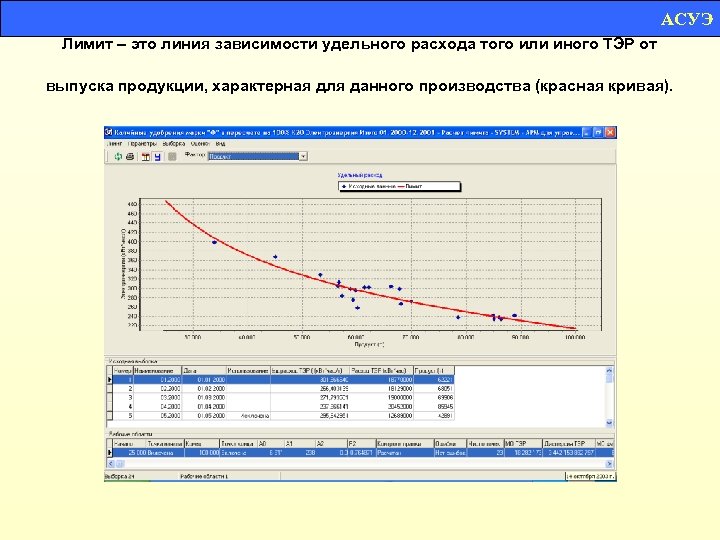Open the Выборка menu
The image size is (720, 540).
[174, 144]
